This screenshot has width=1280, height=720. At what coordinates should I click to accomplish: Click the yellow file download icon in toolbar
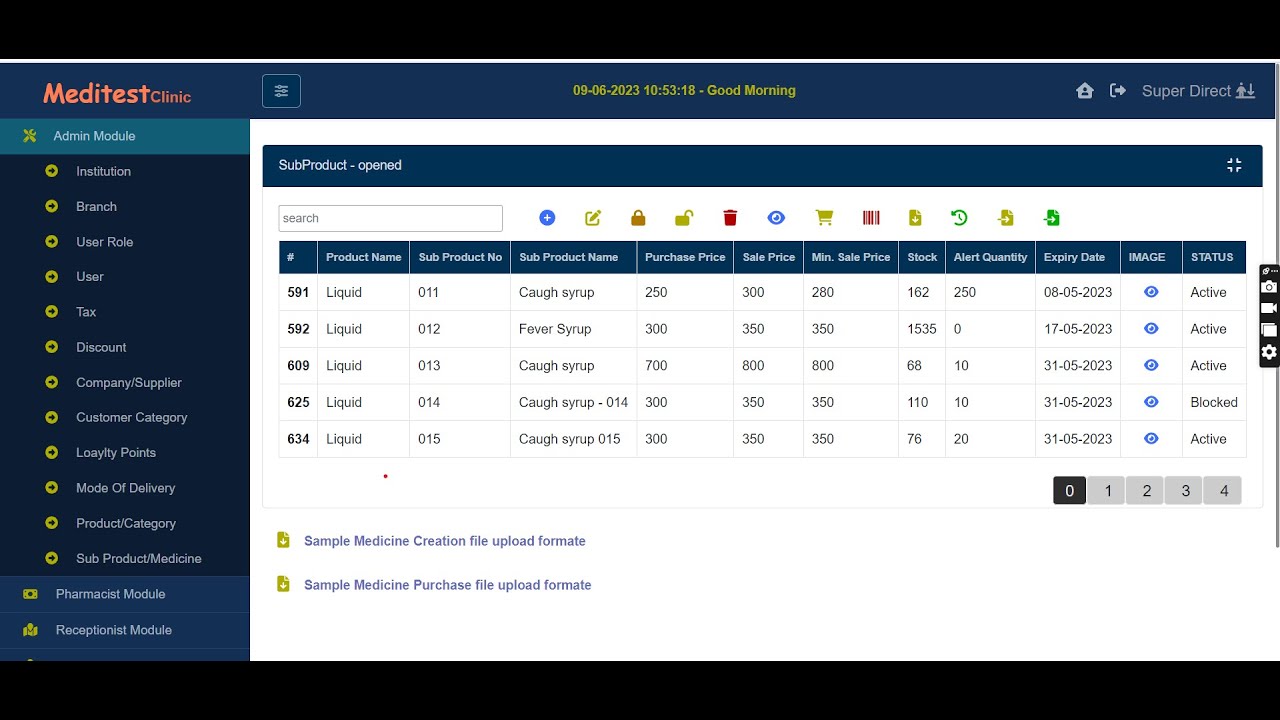coord(915,218)
